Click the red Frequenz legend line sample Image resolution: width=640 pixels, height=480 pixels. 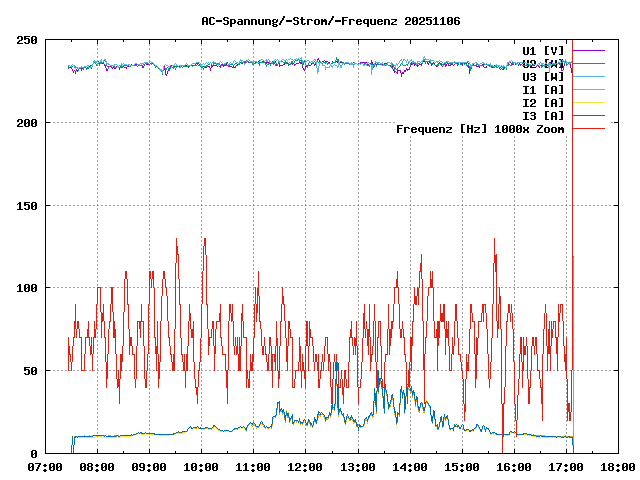click(588, 129)
